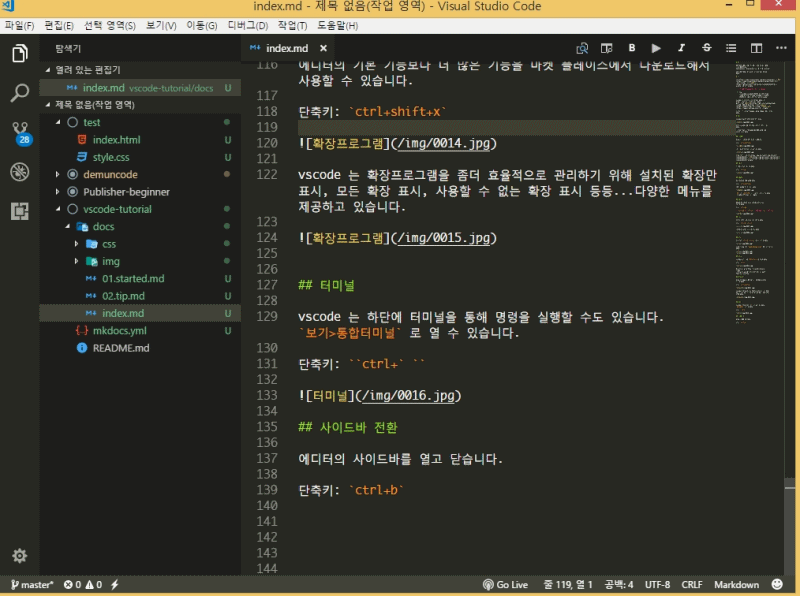The height and width of the screenshot is (596, 800).
Task: Open more actions ellipsis in editor toolbar
Action: pos(781,48)
